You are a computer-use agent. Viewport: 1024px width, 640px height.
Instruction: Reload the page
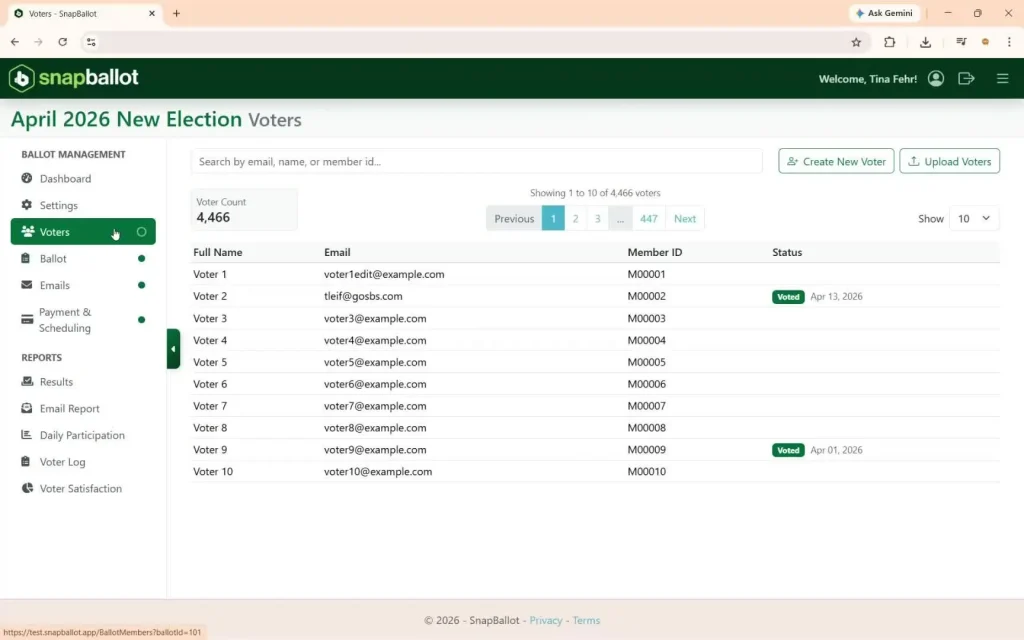(63, 42)
